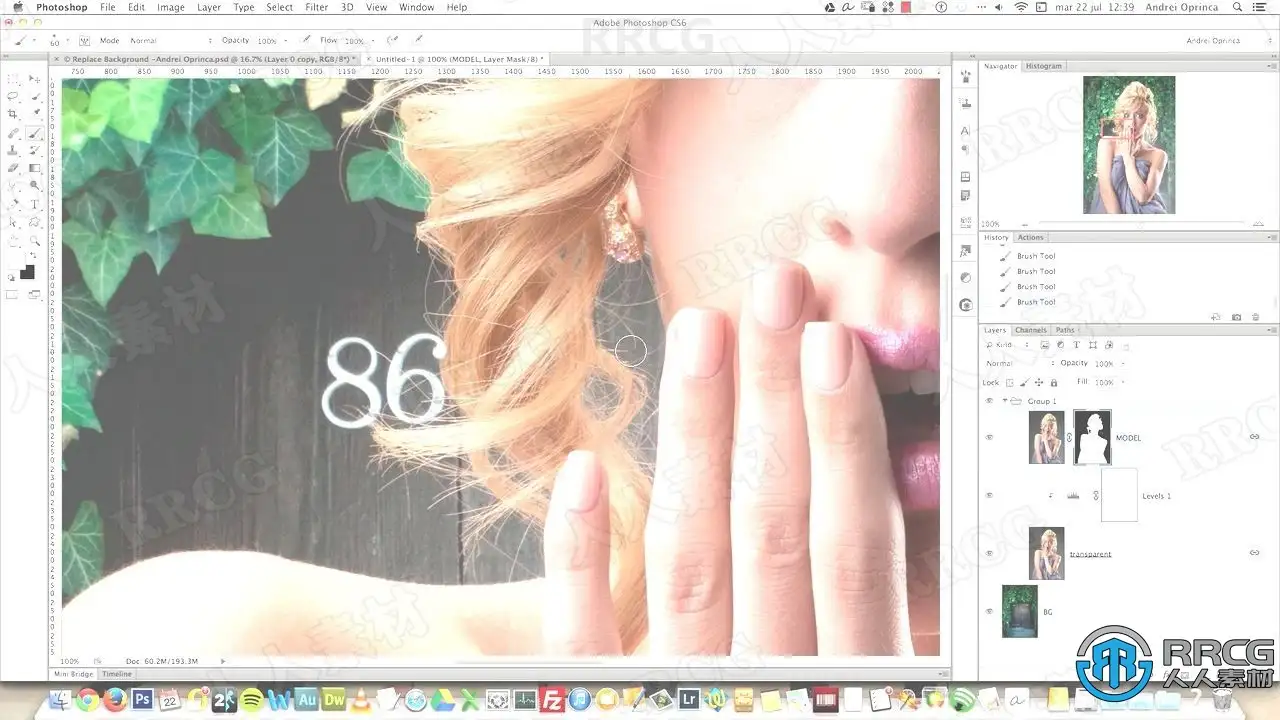Open Photoshop from the Dock
The width and height of the screenshot is (1280, 720).
tap(142, 699)
